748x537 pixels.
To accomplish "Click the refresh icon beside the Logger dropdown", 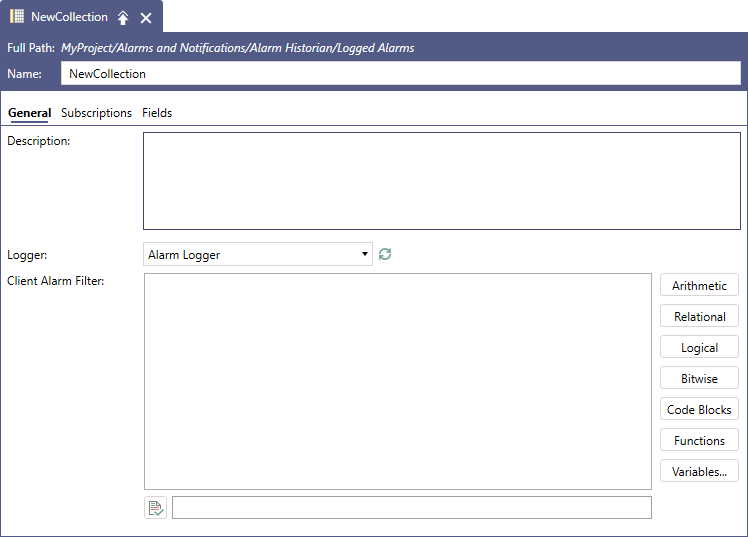I will 385,254.
